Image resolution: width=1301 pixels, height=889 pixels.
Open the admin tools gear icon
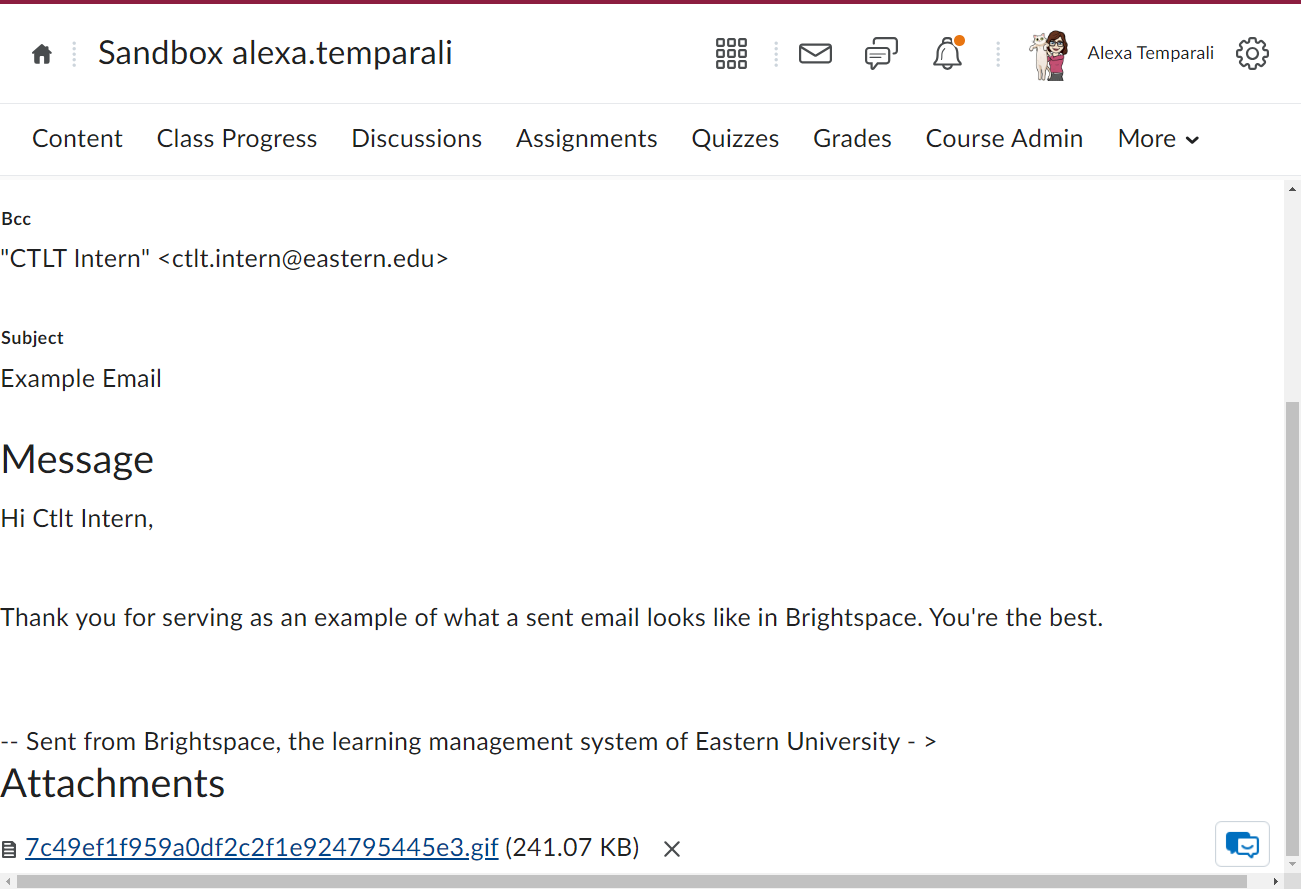click(1252, 53)
